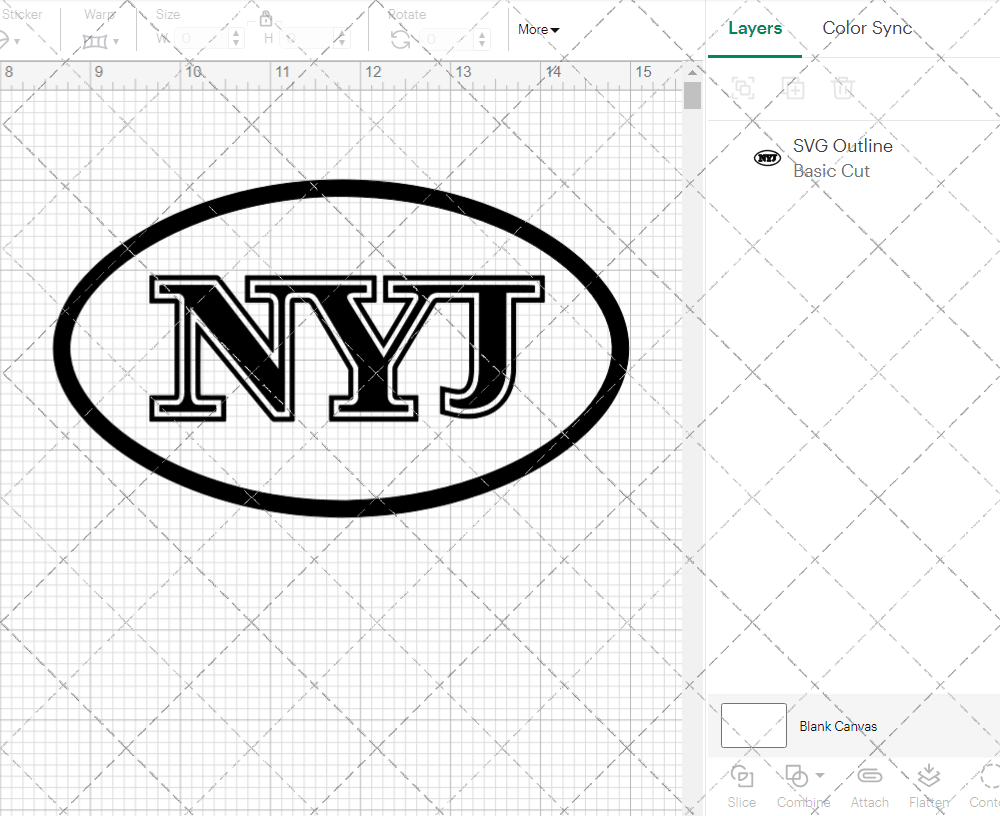Screen dimensions: 1000x816
Task: Click the Blank Canvas swatch
Action: pyautogui.click(x=753, y=725)
